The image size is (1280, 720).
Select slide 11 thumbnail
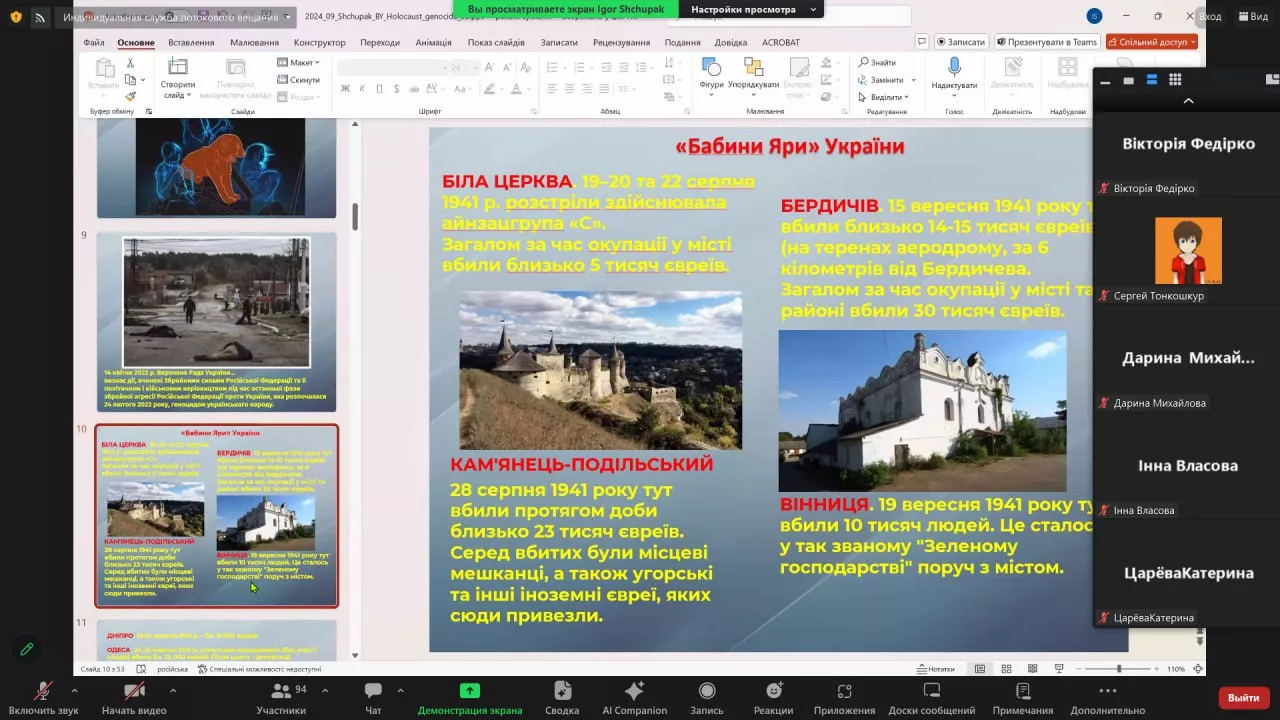[x=216, y=641]
